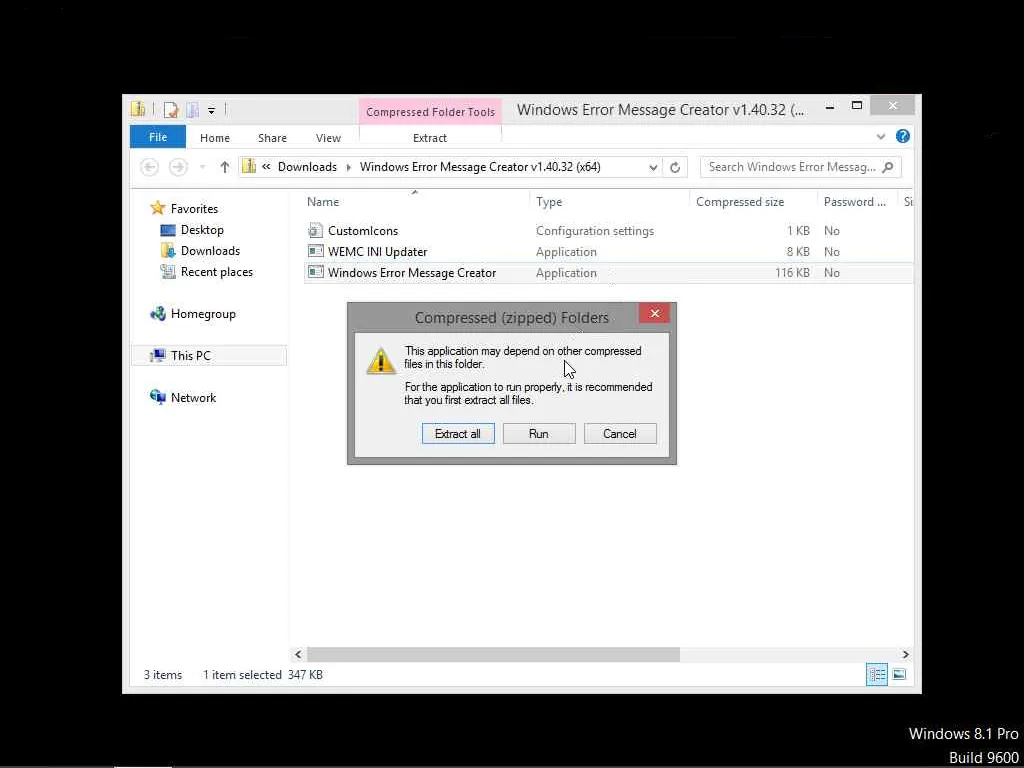Maximize the Explorer window
The image size is (1024, 768).
[x=857, y=106]
